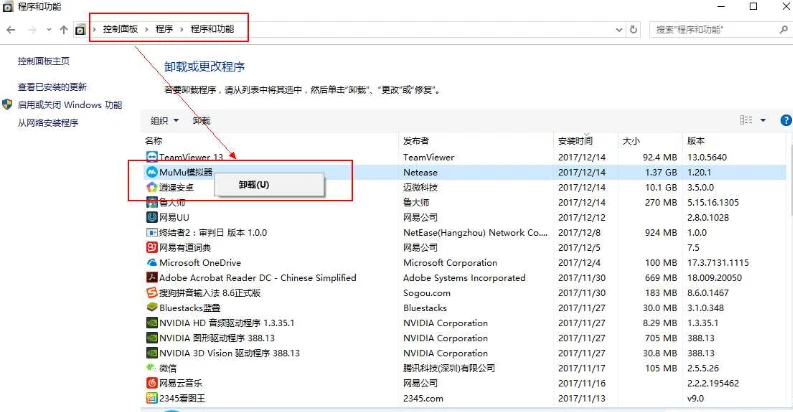Choose 卸载(U) in the context menu
This screenshot has height=412, width=793.
[270, 185]
